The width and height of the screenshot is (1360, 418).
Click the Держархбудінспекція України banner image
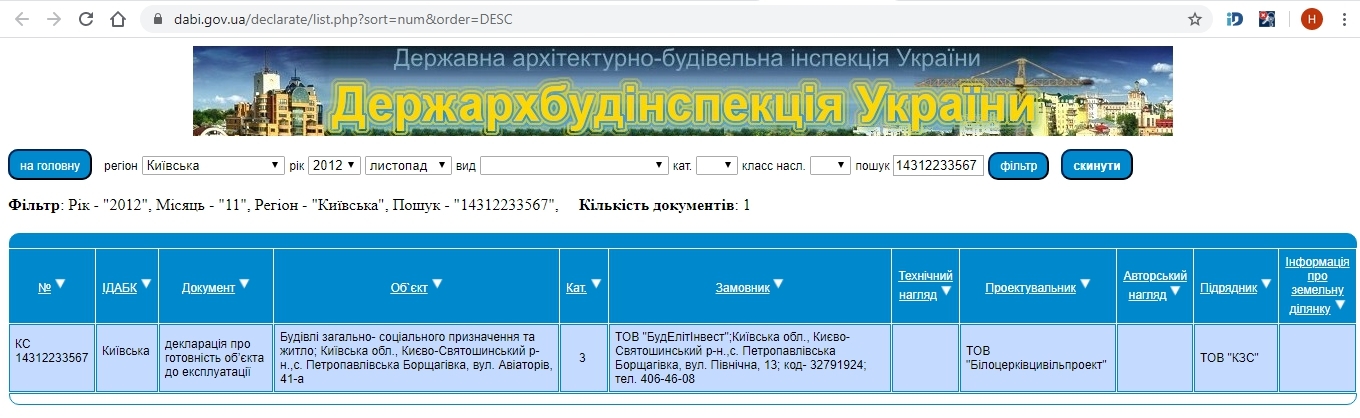pyautogui.click(x=683, y=91)
